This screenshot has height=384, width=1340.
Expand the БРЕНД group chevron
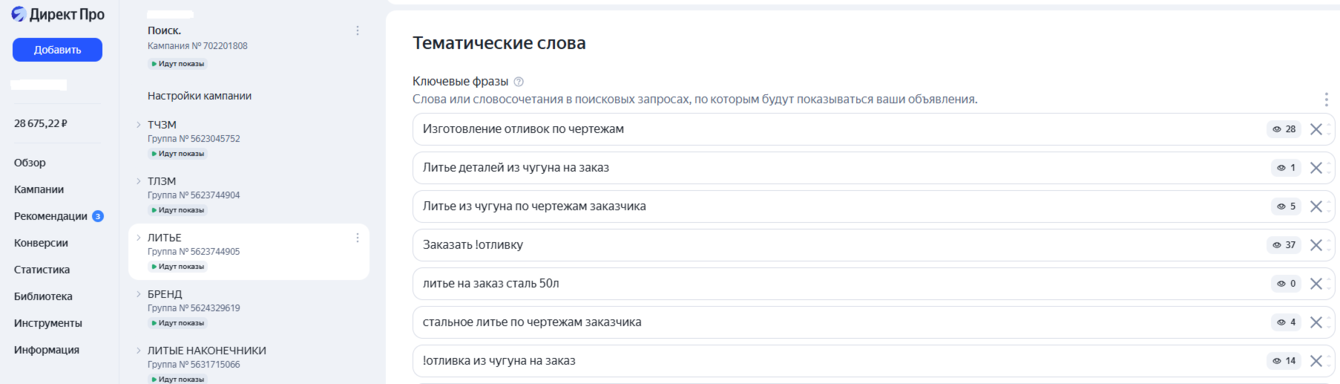(139, 294)
